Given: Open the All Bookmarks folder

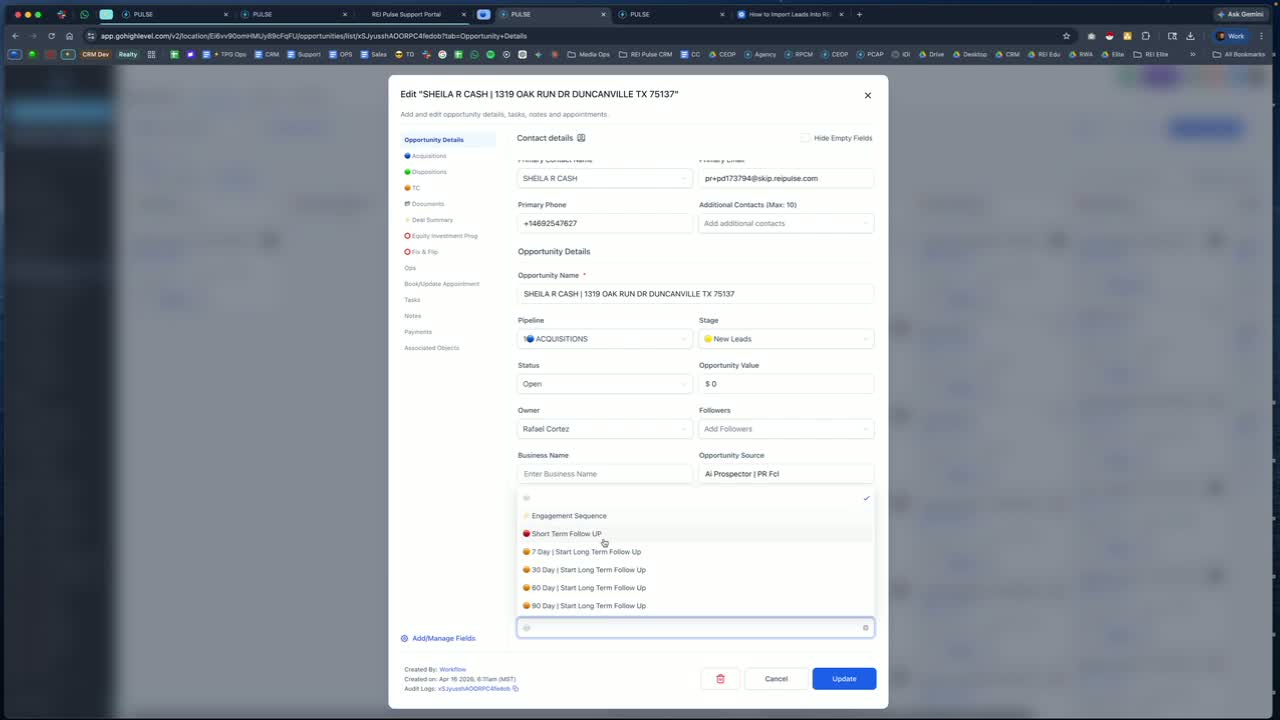Looking at the screenshot, I should (x=1238, y=54).
